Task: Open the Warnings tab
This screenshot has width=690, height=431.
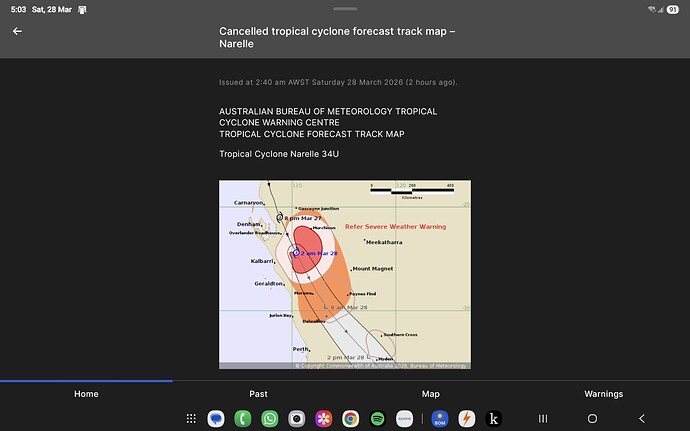Action: (603, 394)
